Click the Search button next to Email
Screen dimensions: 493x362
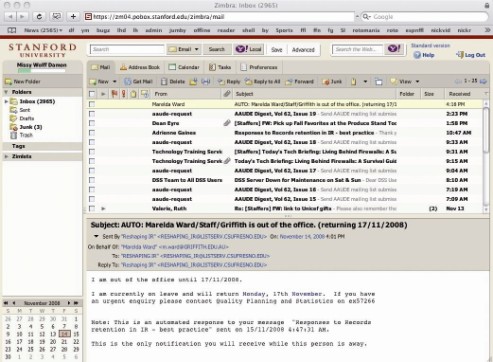[217, 49]
